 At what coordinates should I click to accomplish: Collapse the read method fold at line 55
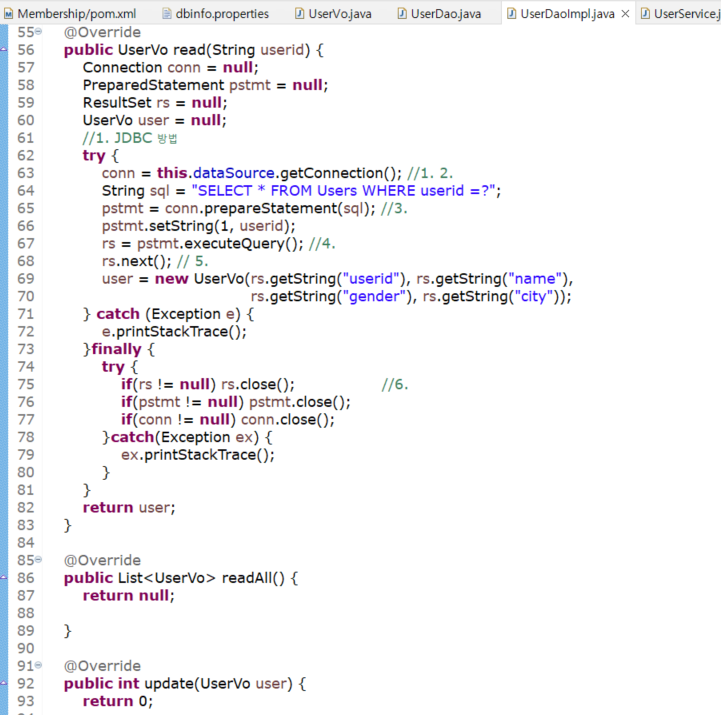38,32
